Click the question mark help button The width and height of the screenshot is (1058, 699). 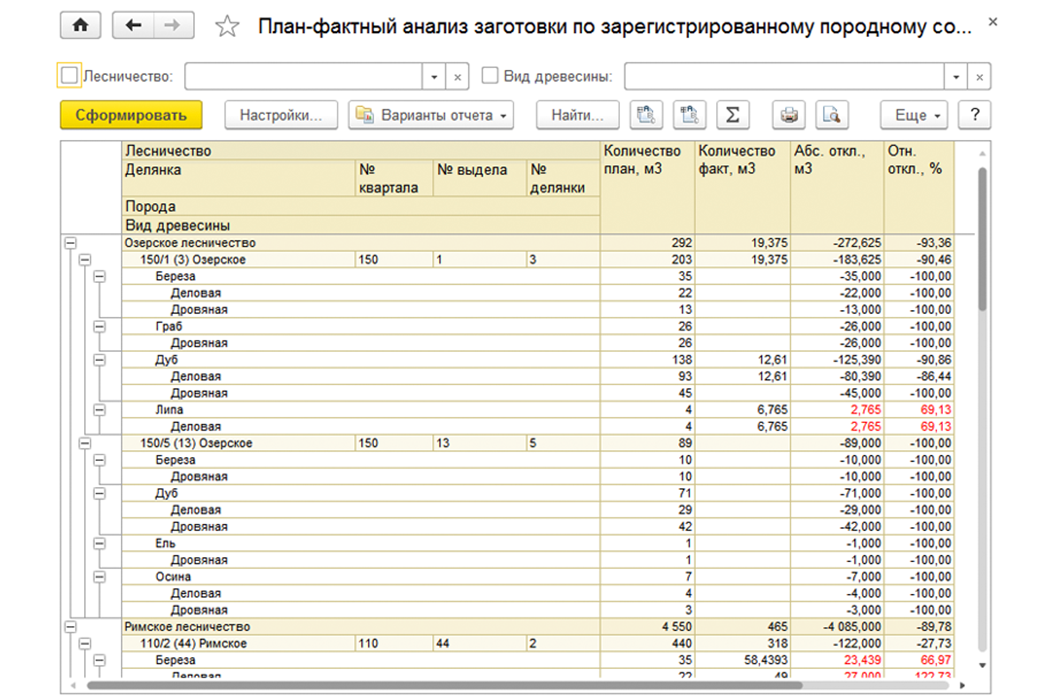tap(974, 115)
